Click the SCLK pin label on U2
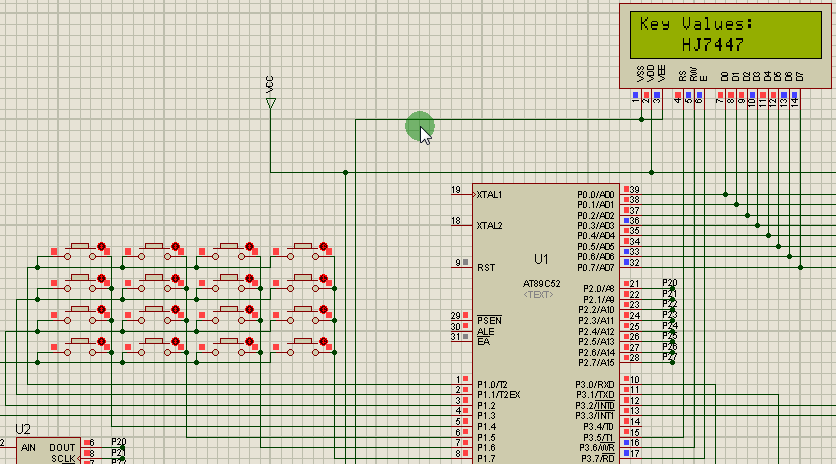Viewport: 836px width, 464px height. click(63, 459)
